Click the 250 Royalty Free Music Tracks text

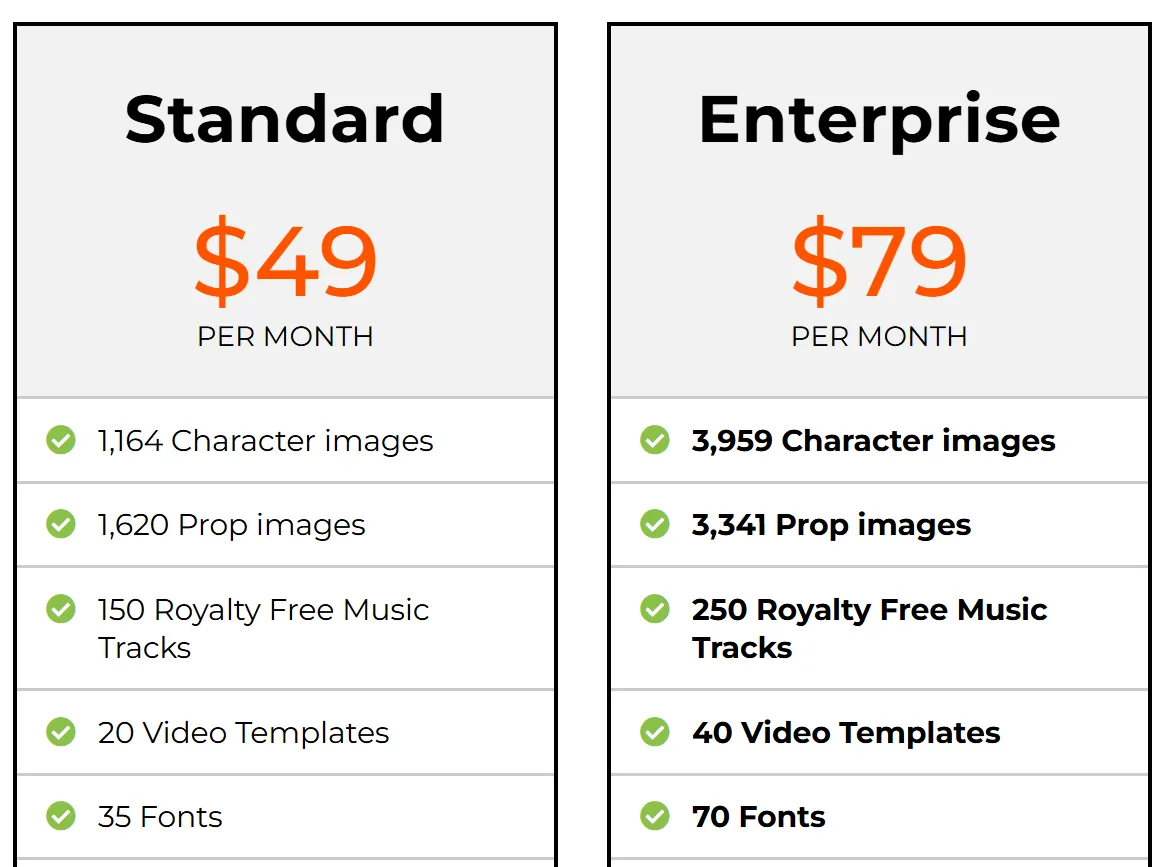click(x=869, y=628)
